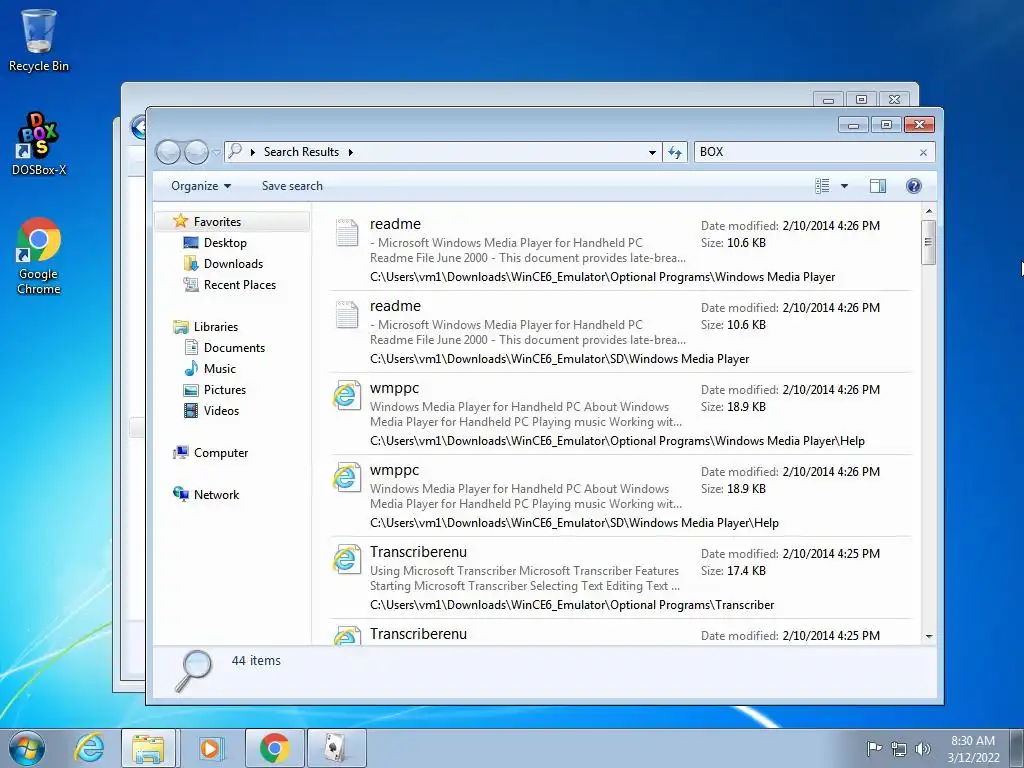The width and height of the screenshot is (1024, 768).
Task: Open the view options dropdown arrow
Action: tap(844, 186)
